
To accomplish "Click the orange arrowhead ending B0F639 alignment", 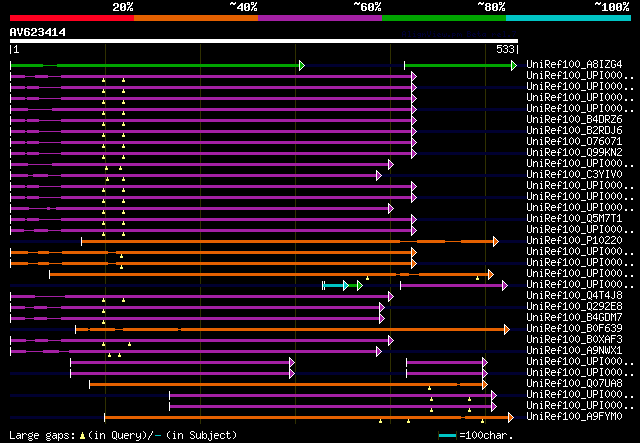I will click(x=507, y=329).
